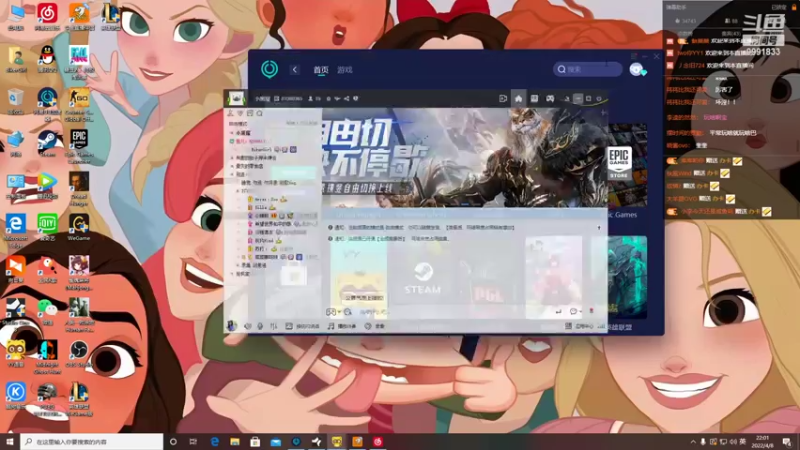Image resolution: width=800 pixels, height=450 pixels.
Task: Open the 游戏 tab in the blue game launcher
Action: (x=345, y=70)
